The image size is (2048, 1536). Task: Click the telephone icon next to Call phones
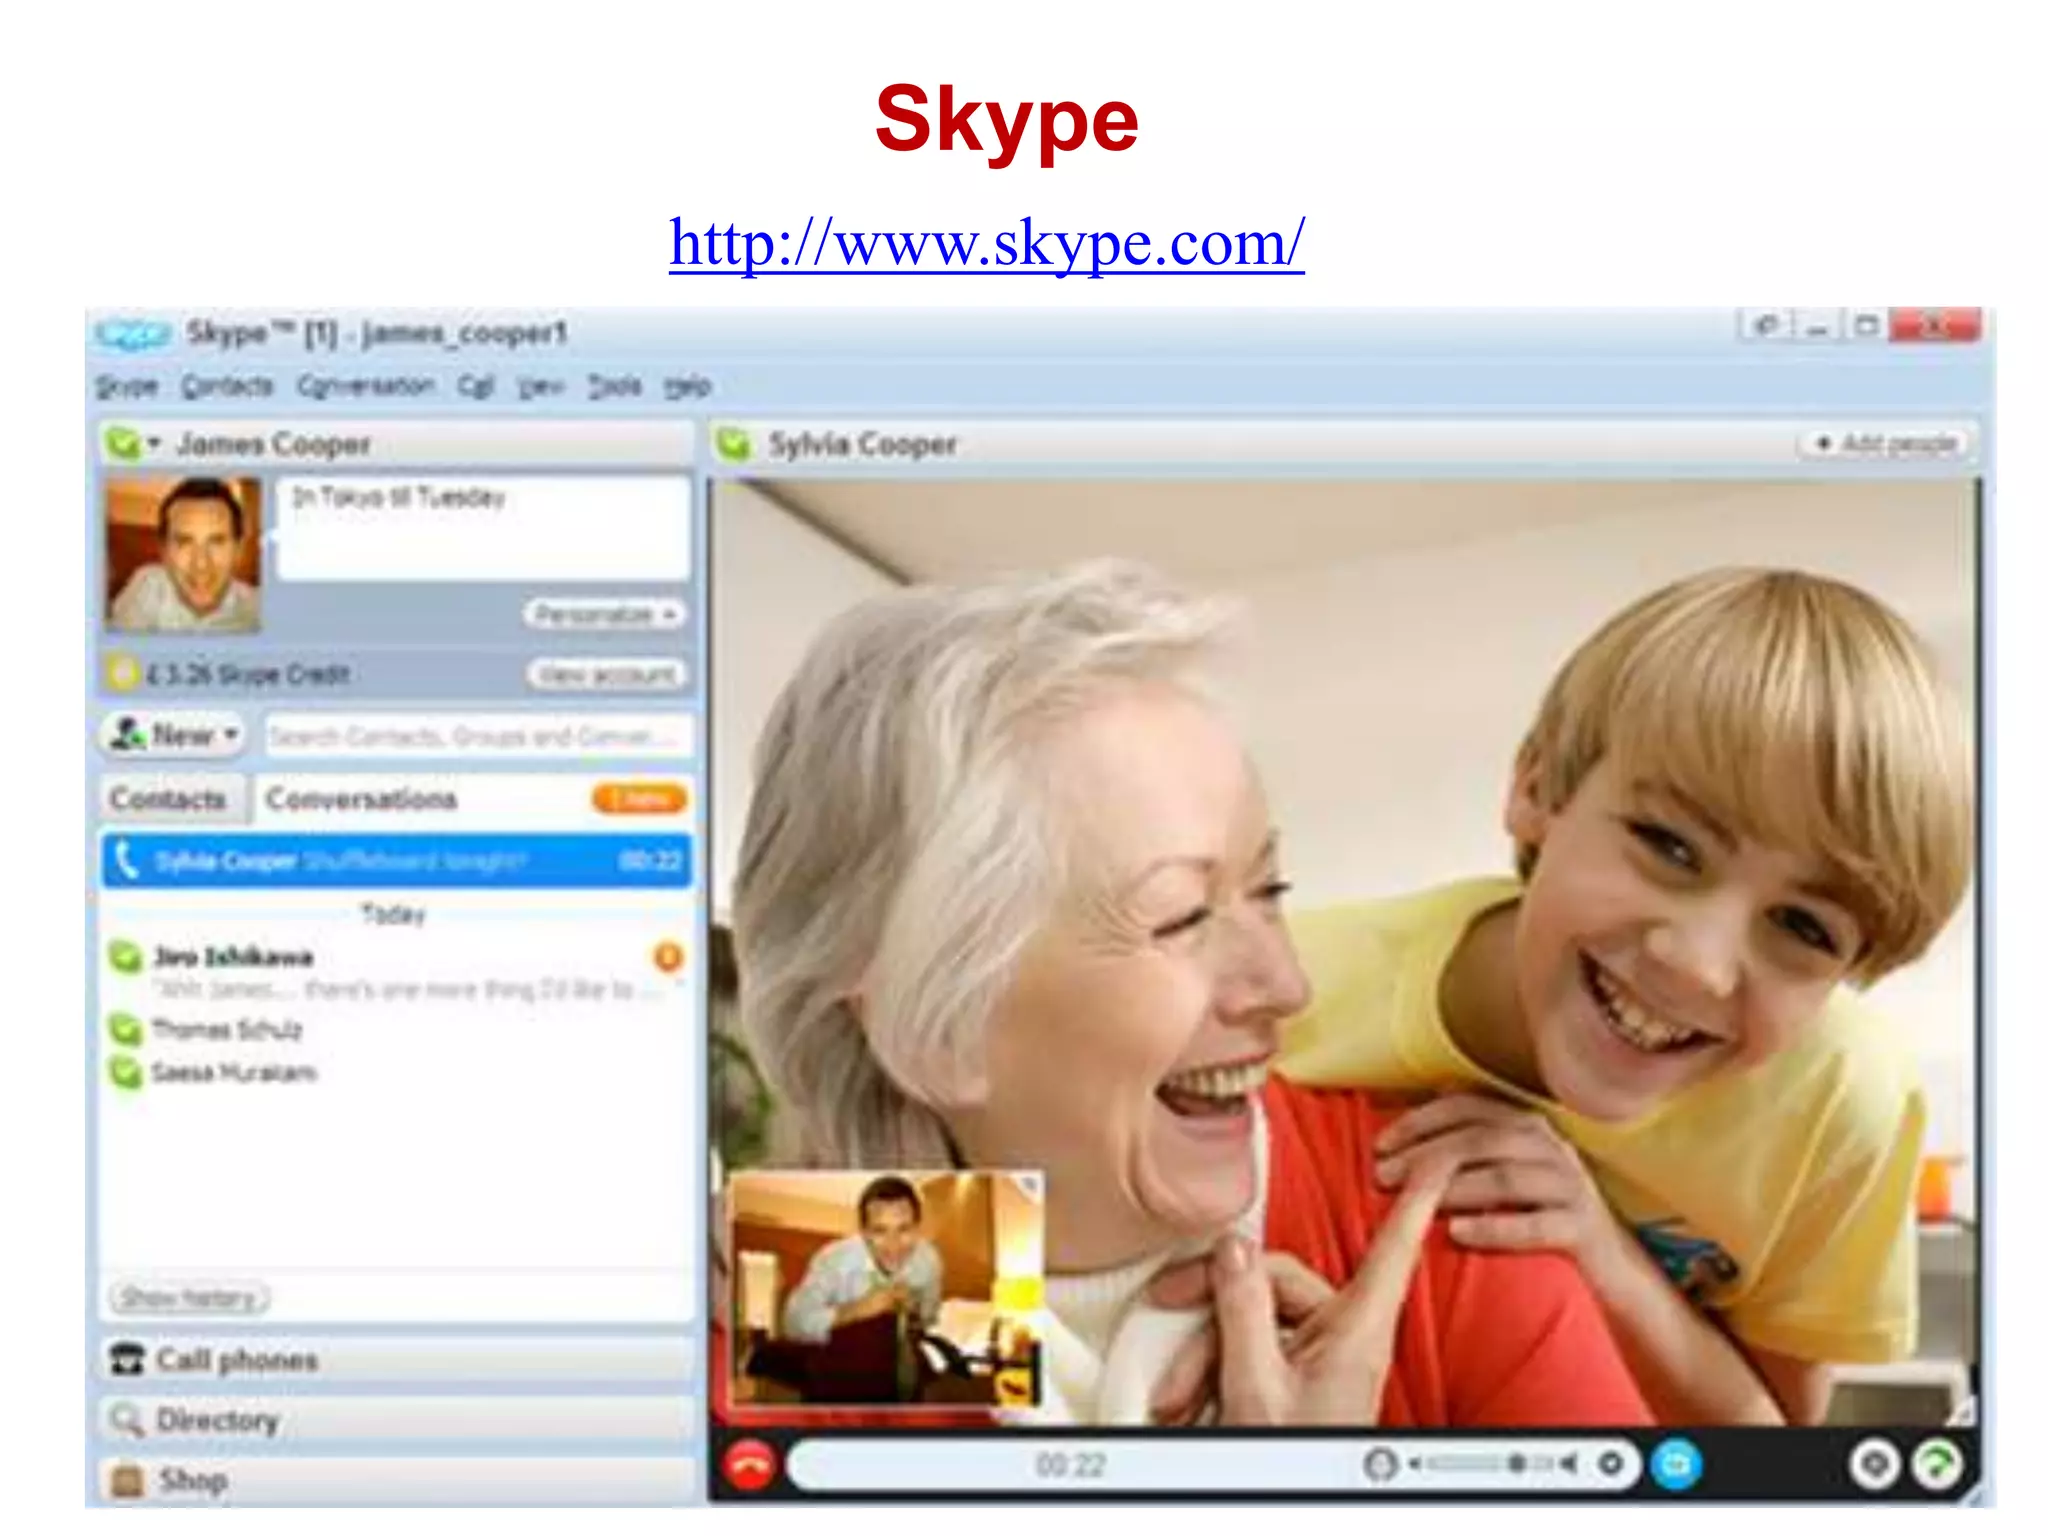[128, 1359]
